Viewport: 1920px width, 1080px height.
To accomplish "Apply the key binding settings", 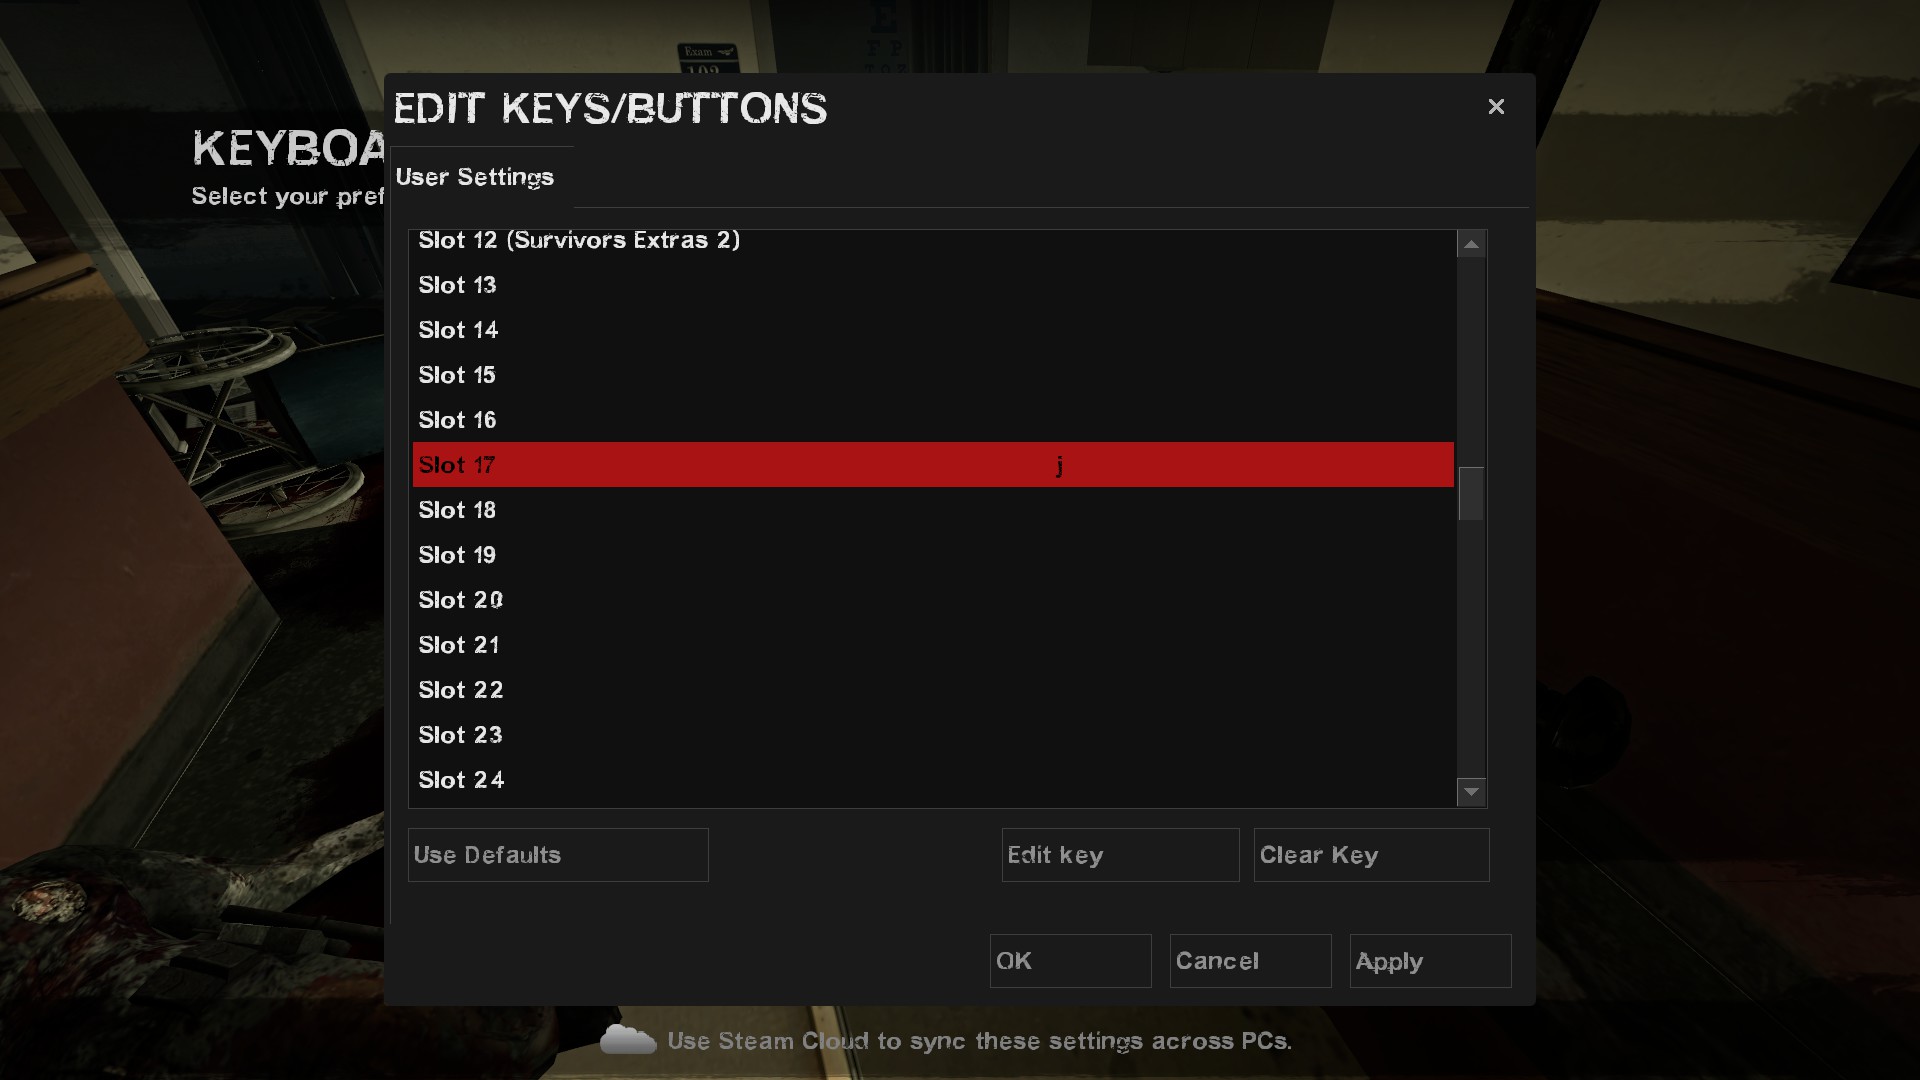I will point(1430,961).
